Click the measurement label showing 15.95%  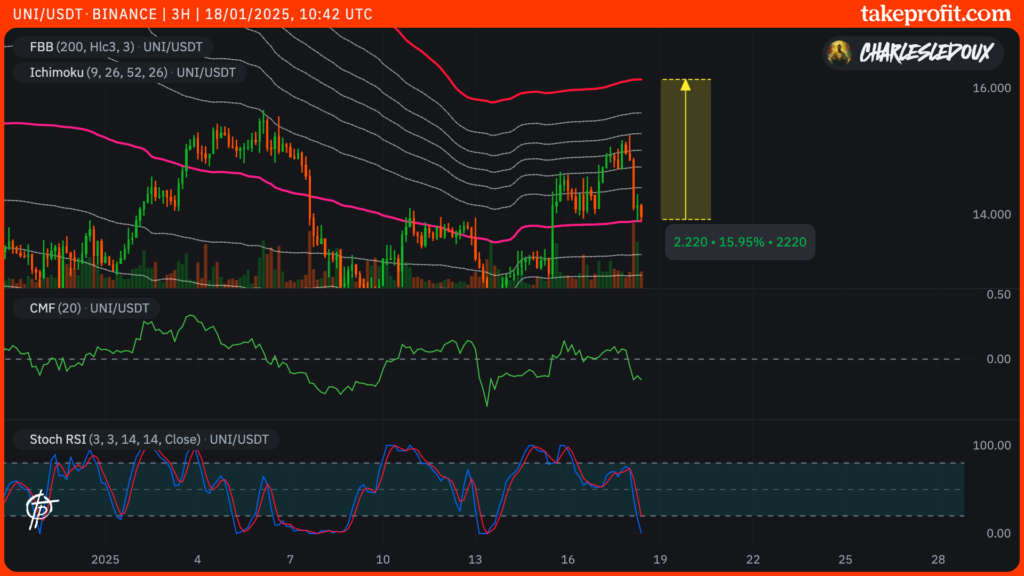[740, 242]
